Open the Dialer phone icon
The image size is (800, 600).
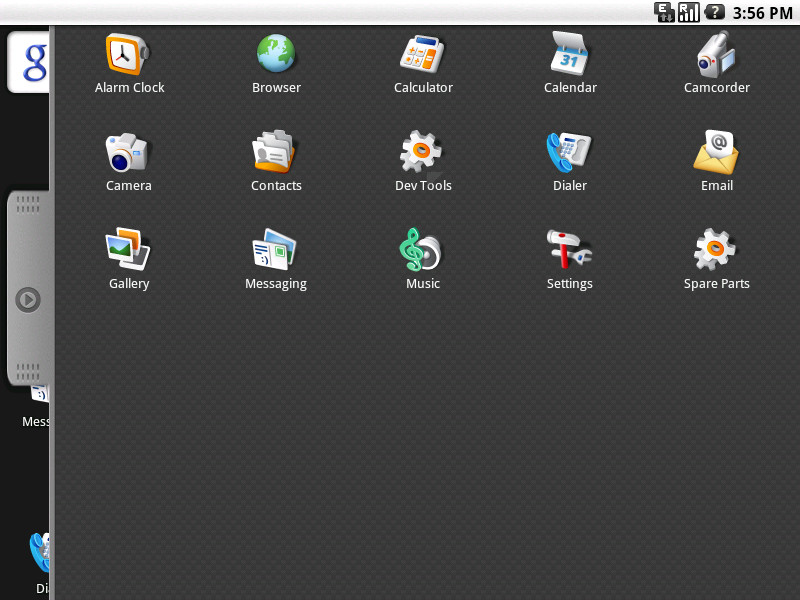tap(568, 152)
